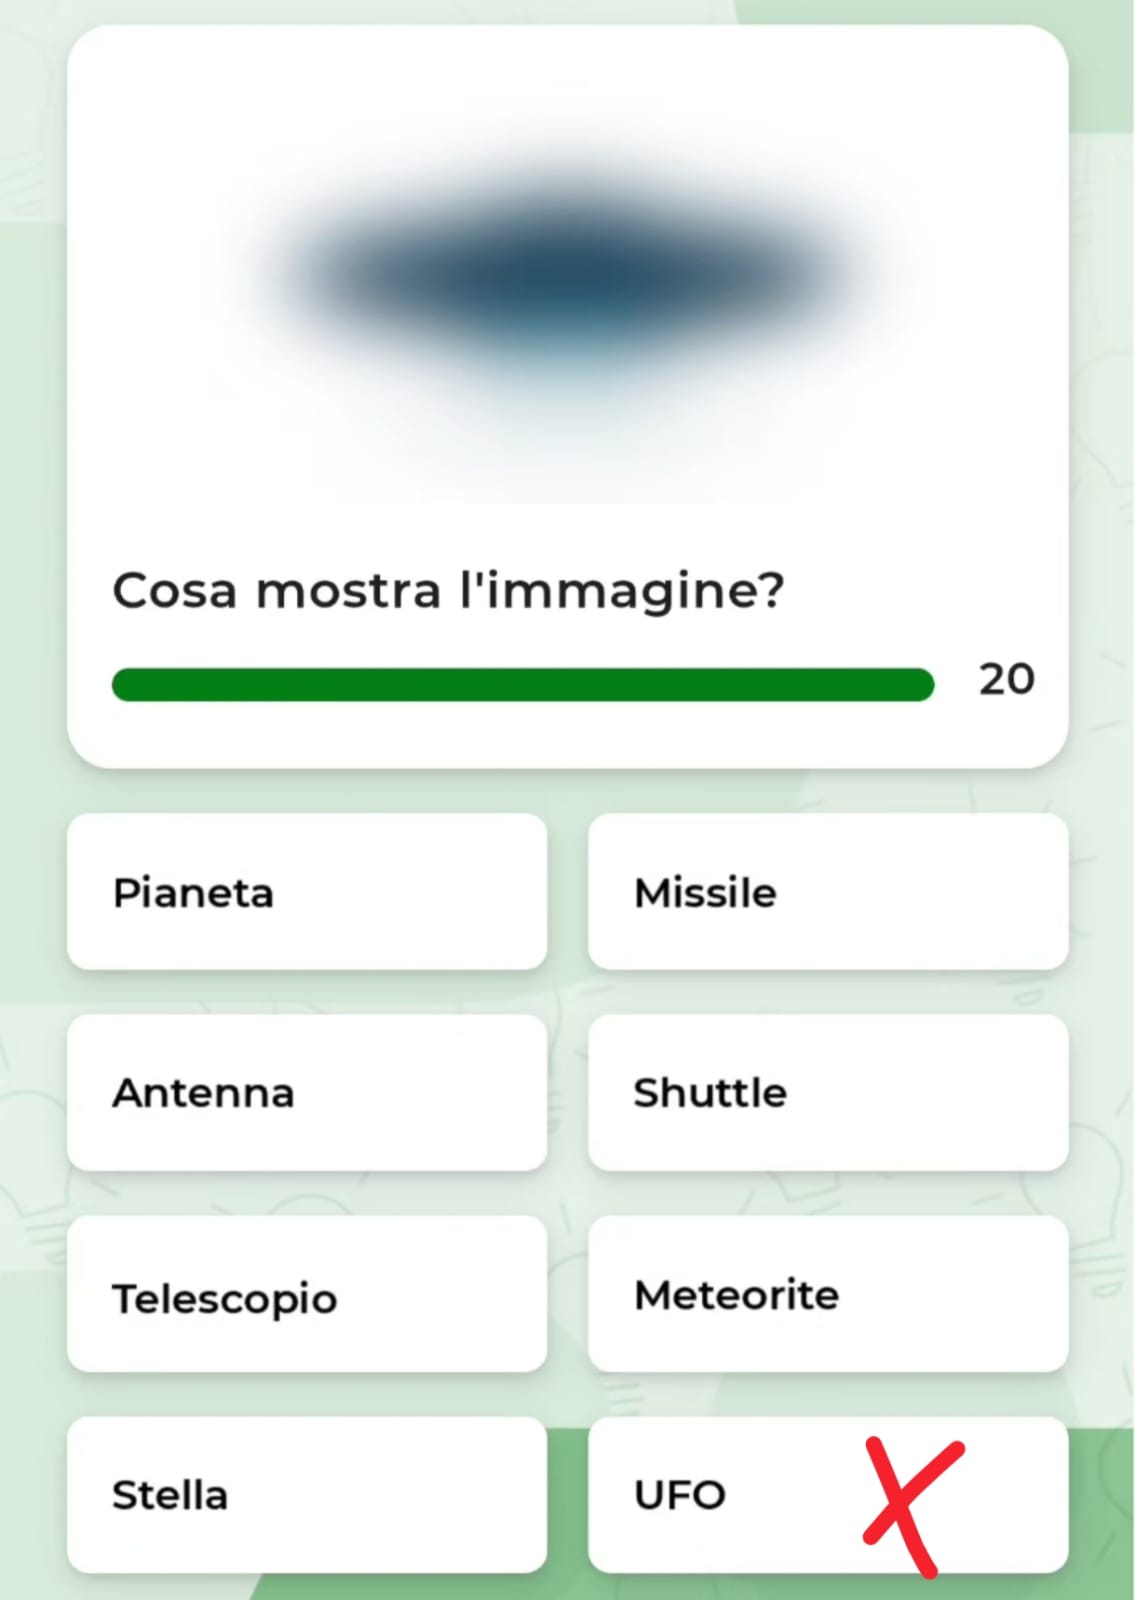Tap the answer card below Pianeta
Screen dimensions: 1135x1600
tap(306, 1093)
